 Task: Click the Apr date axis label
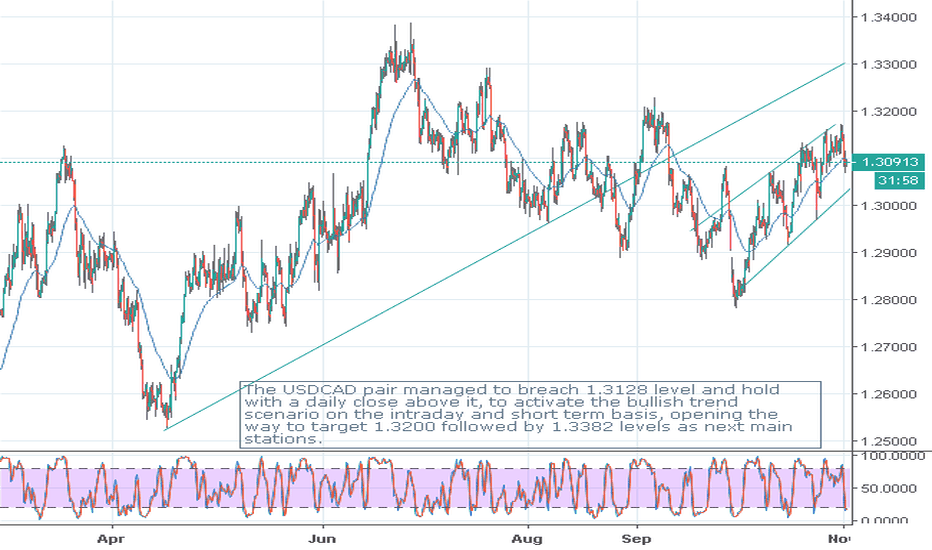pyautogui.click(x=111, y=539)
